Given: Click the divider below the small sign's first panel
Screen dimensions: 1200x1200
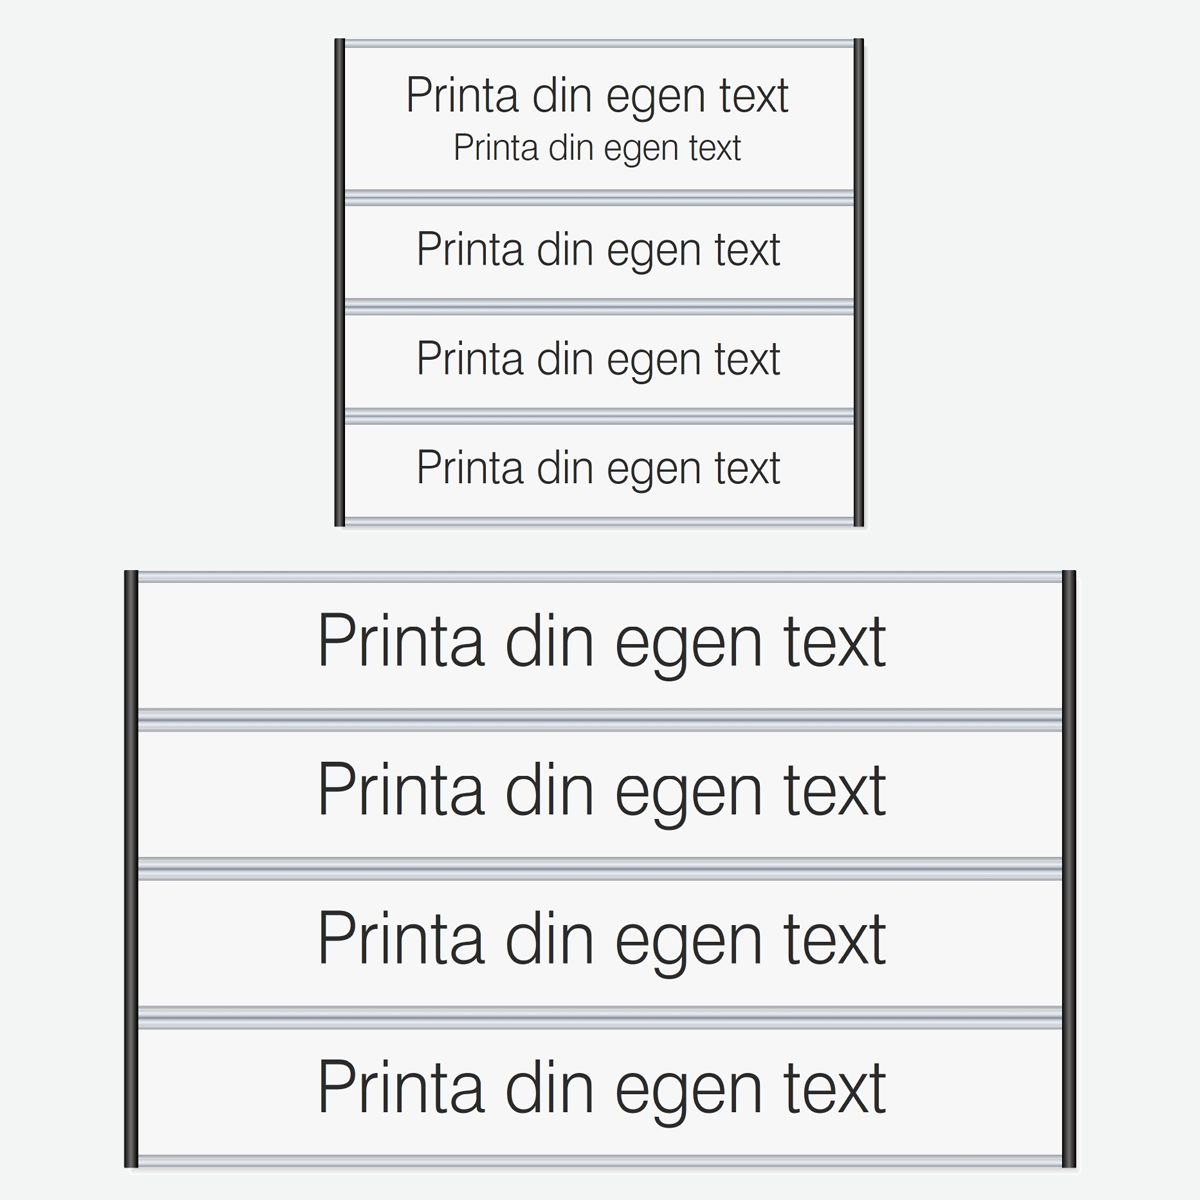Looking at the screenshot, I should tap(598, 198).
